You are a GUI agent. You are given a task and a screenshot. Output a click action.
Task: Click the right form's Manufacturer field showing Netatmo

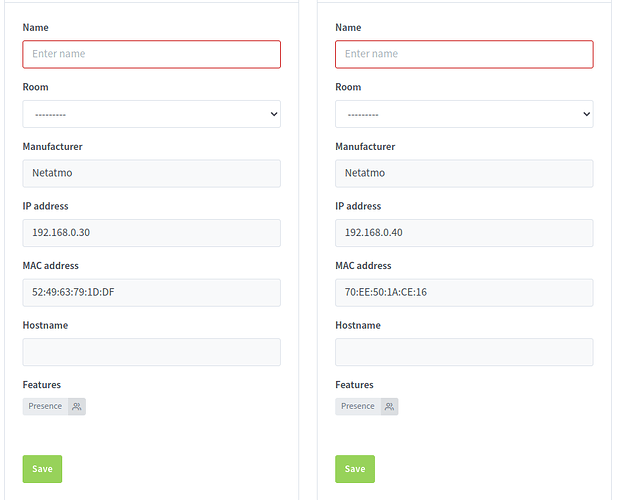463,173
